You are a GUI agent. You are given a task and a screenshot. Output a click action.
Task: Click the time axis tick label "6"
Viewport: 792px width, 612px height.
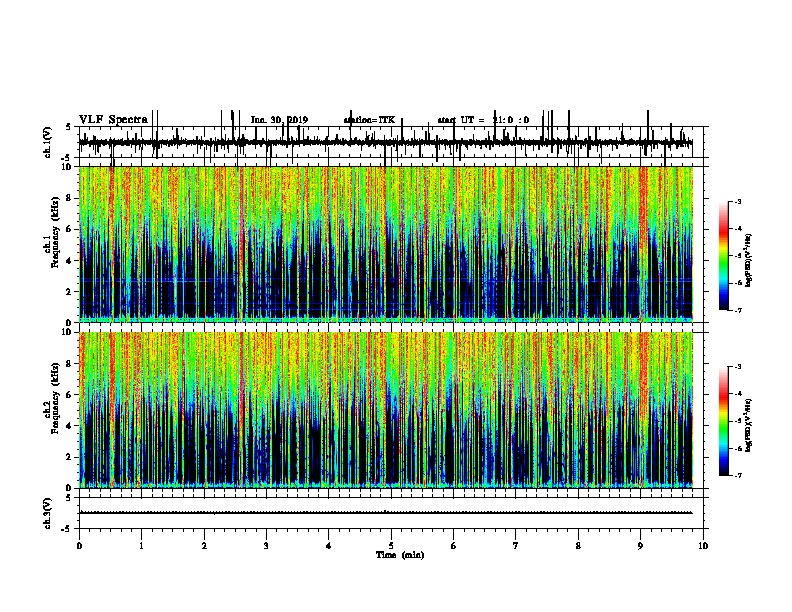click(x=453, y=546)
